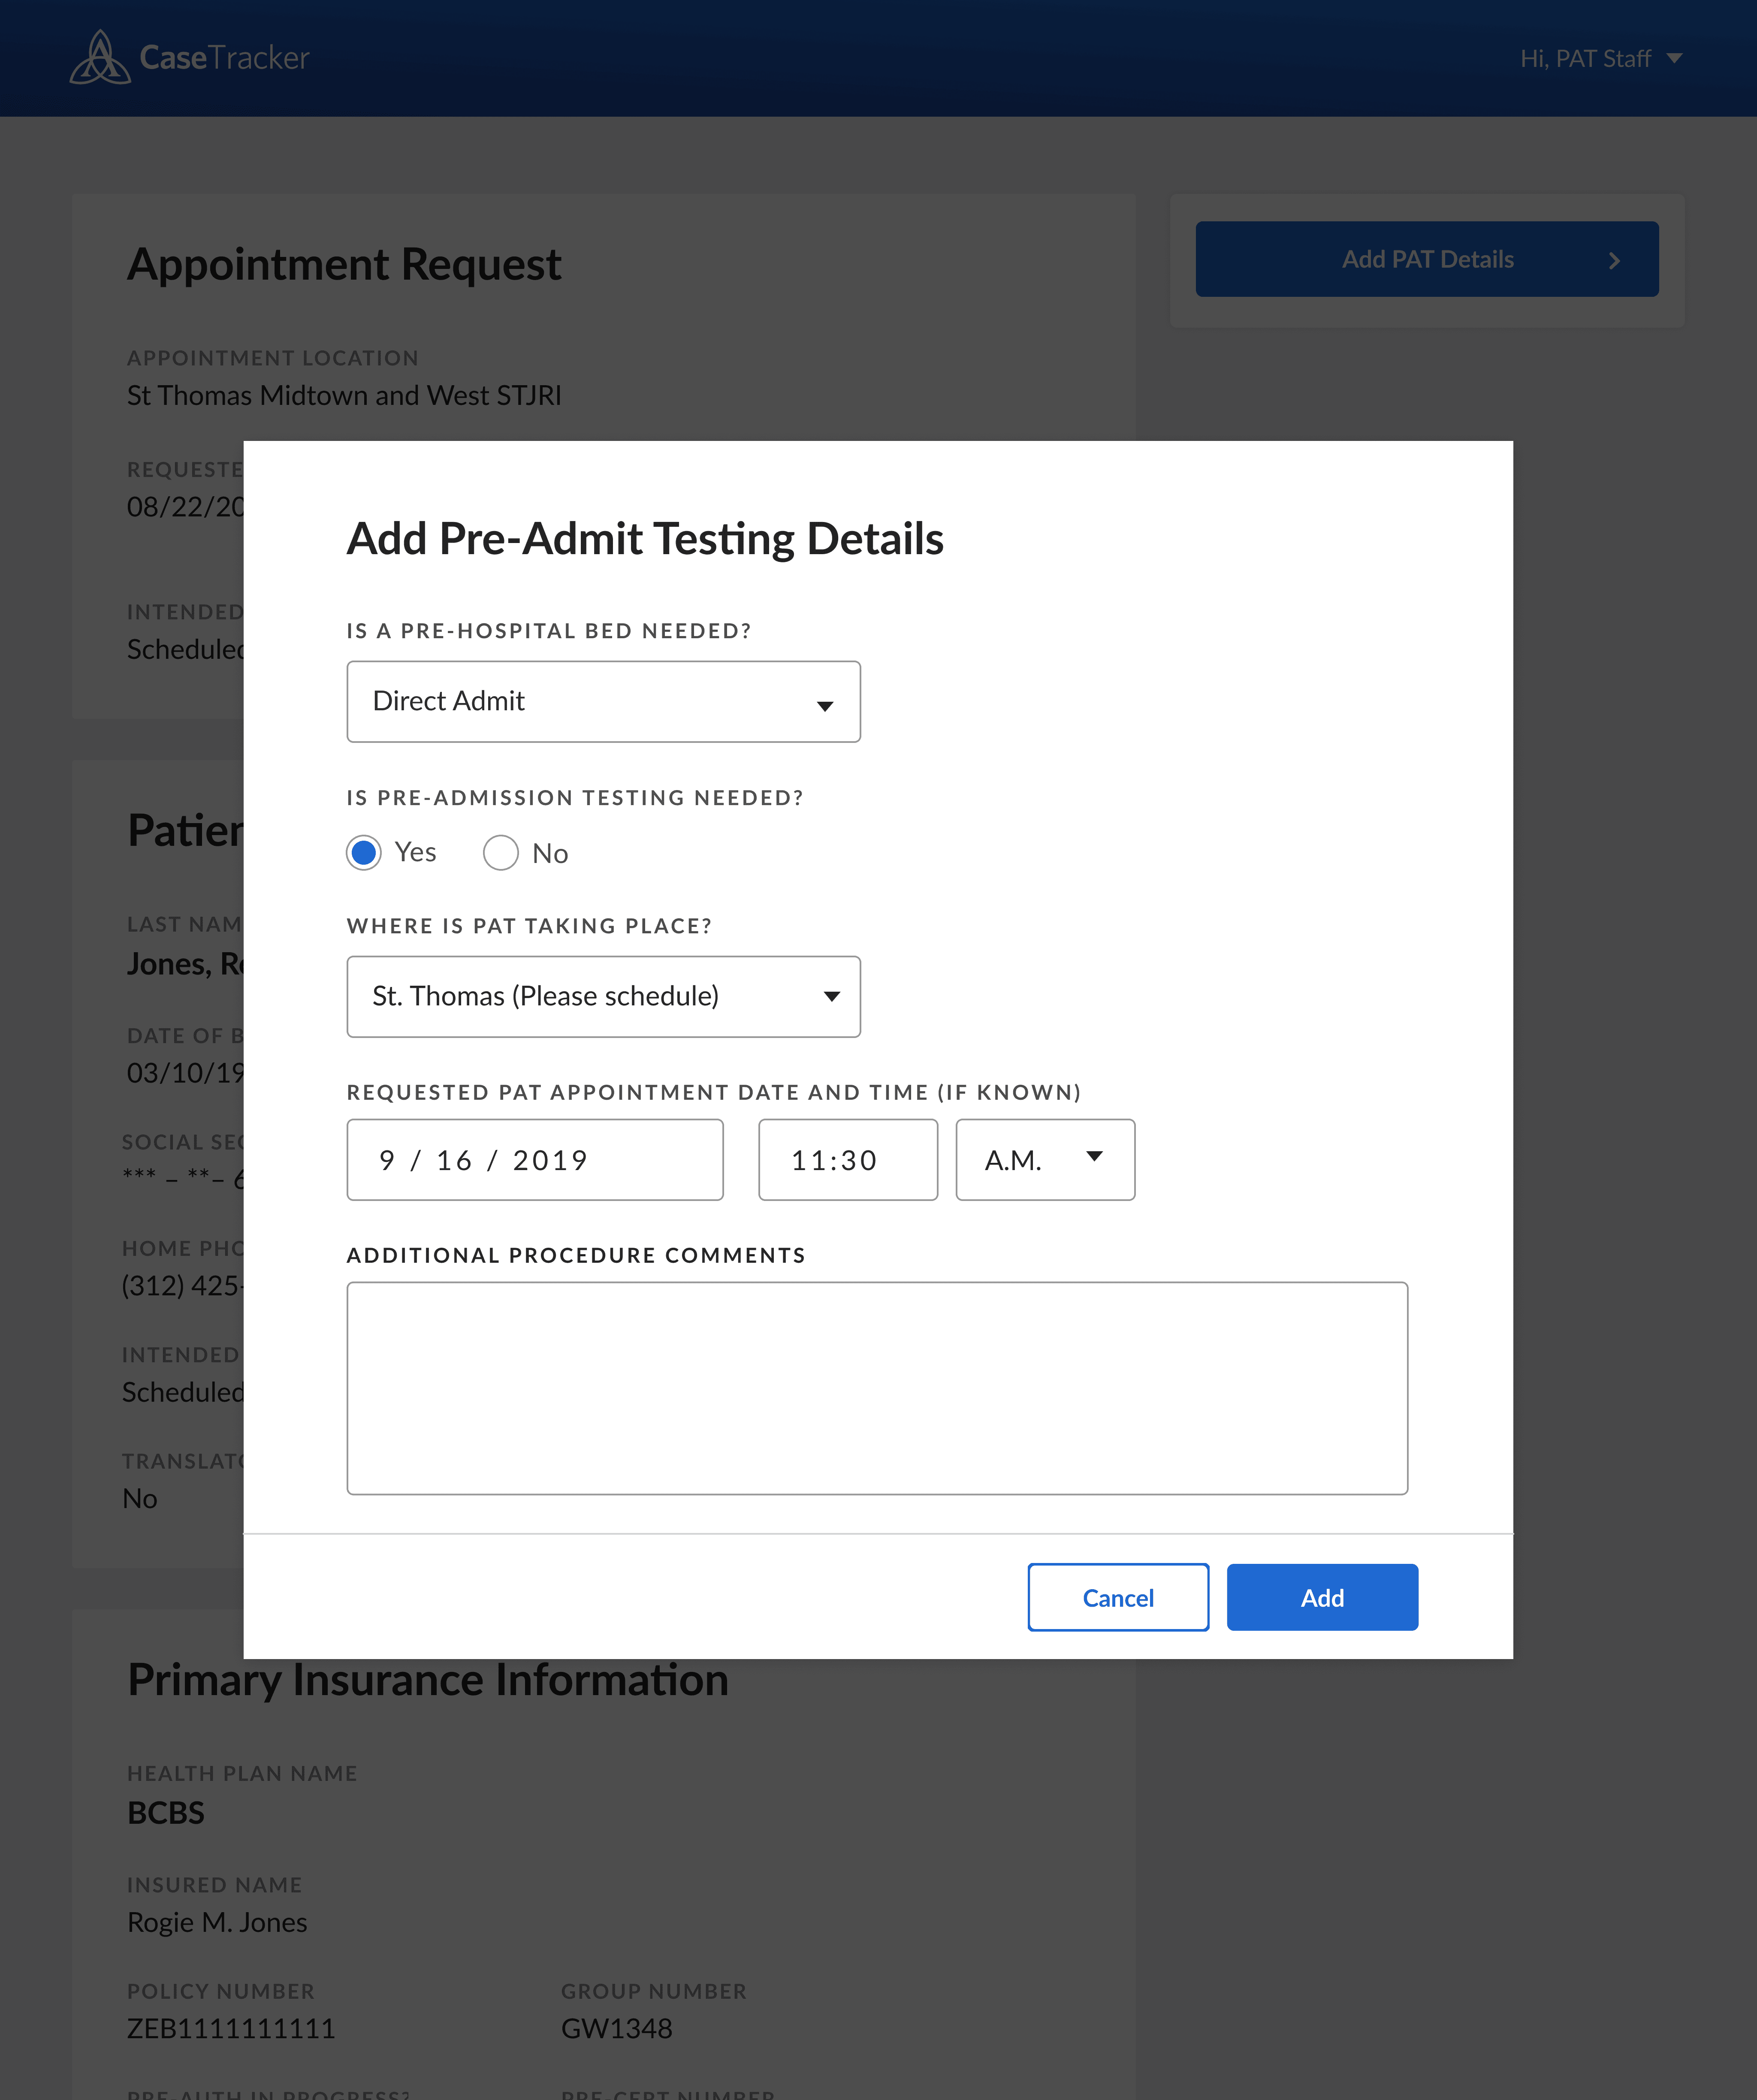Click the CaseTracker title text
This screenshot has height=2100, width=1757.
tap(224, 58)
